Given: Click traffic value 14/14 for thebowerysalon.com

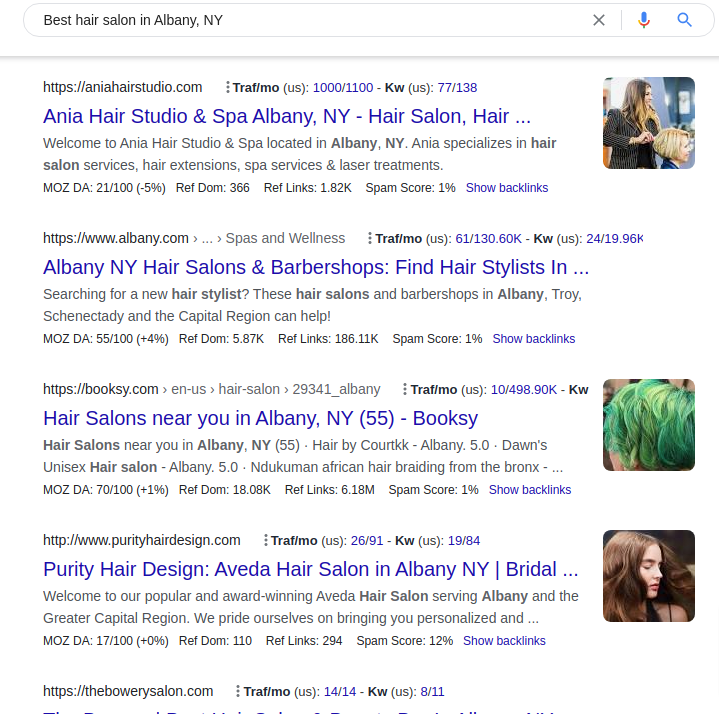Looking at the screenshot, I should [x=340, y=691].
